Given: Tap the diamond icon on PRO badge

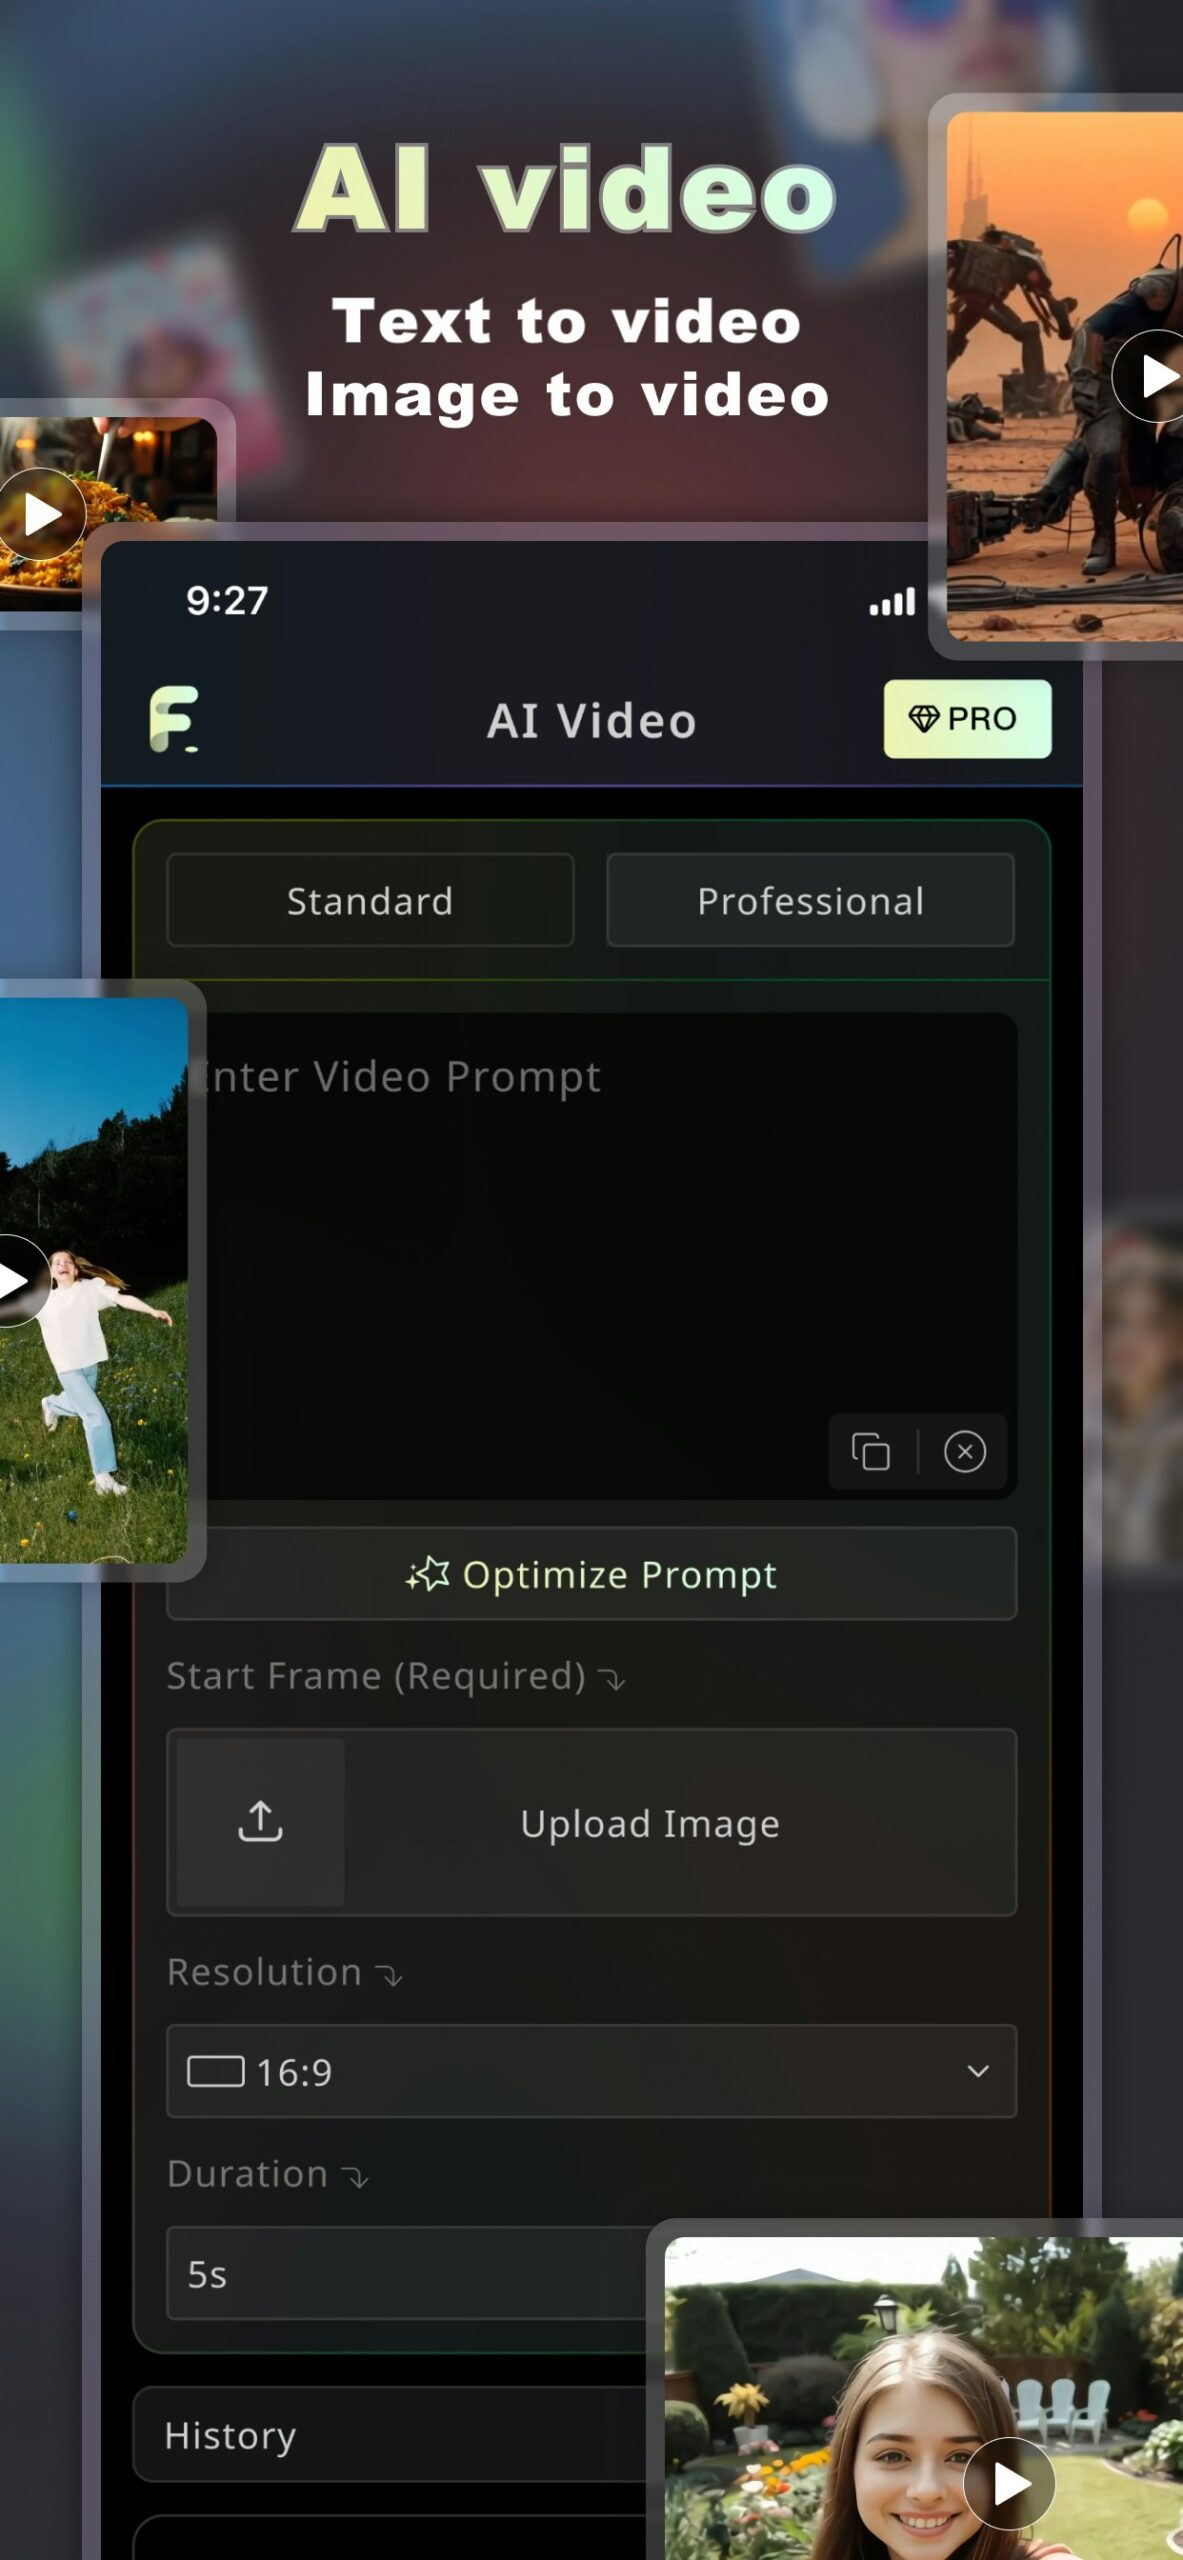Looking at the screenshot, I should click(x=923, y=718).
